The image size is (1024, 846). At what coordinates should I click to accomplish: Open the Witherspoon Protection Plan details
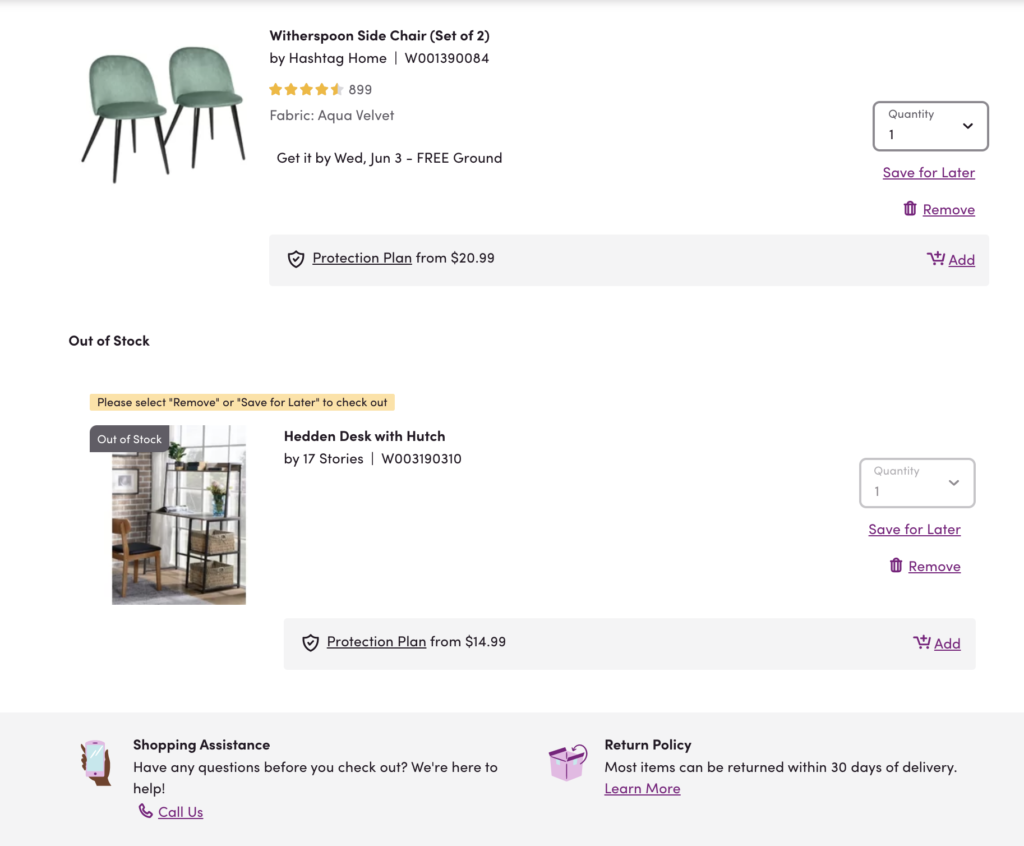(362, 257)
